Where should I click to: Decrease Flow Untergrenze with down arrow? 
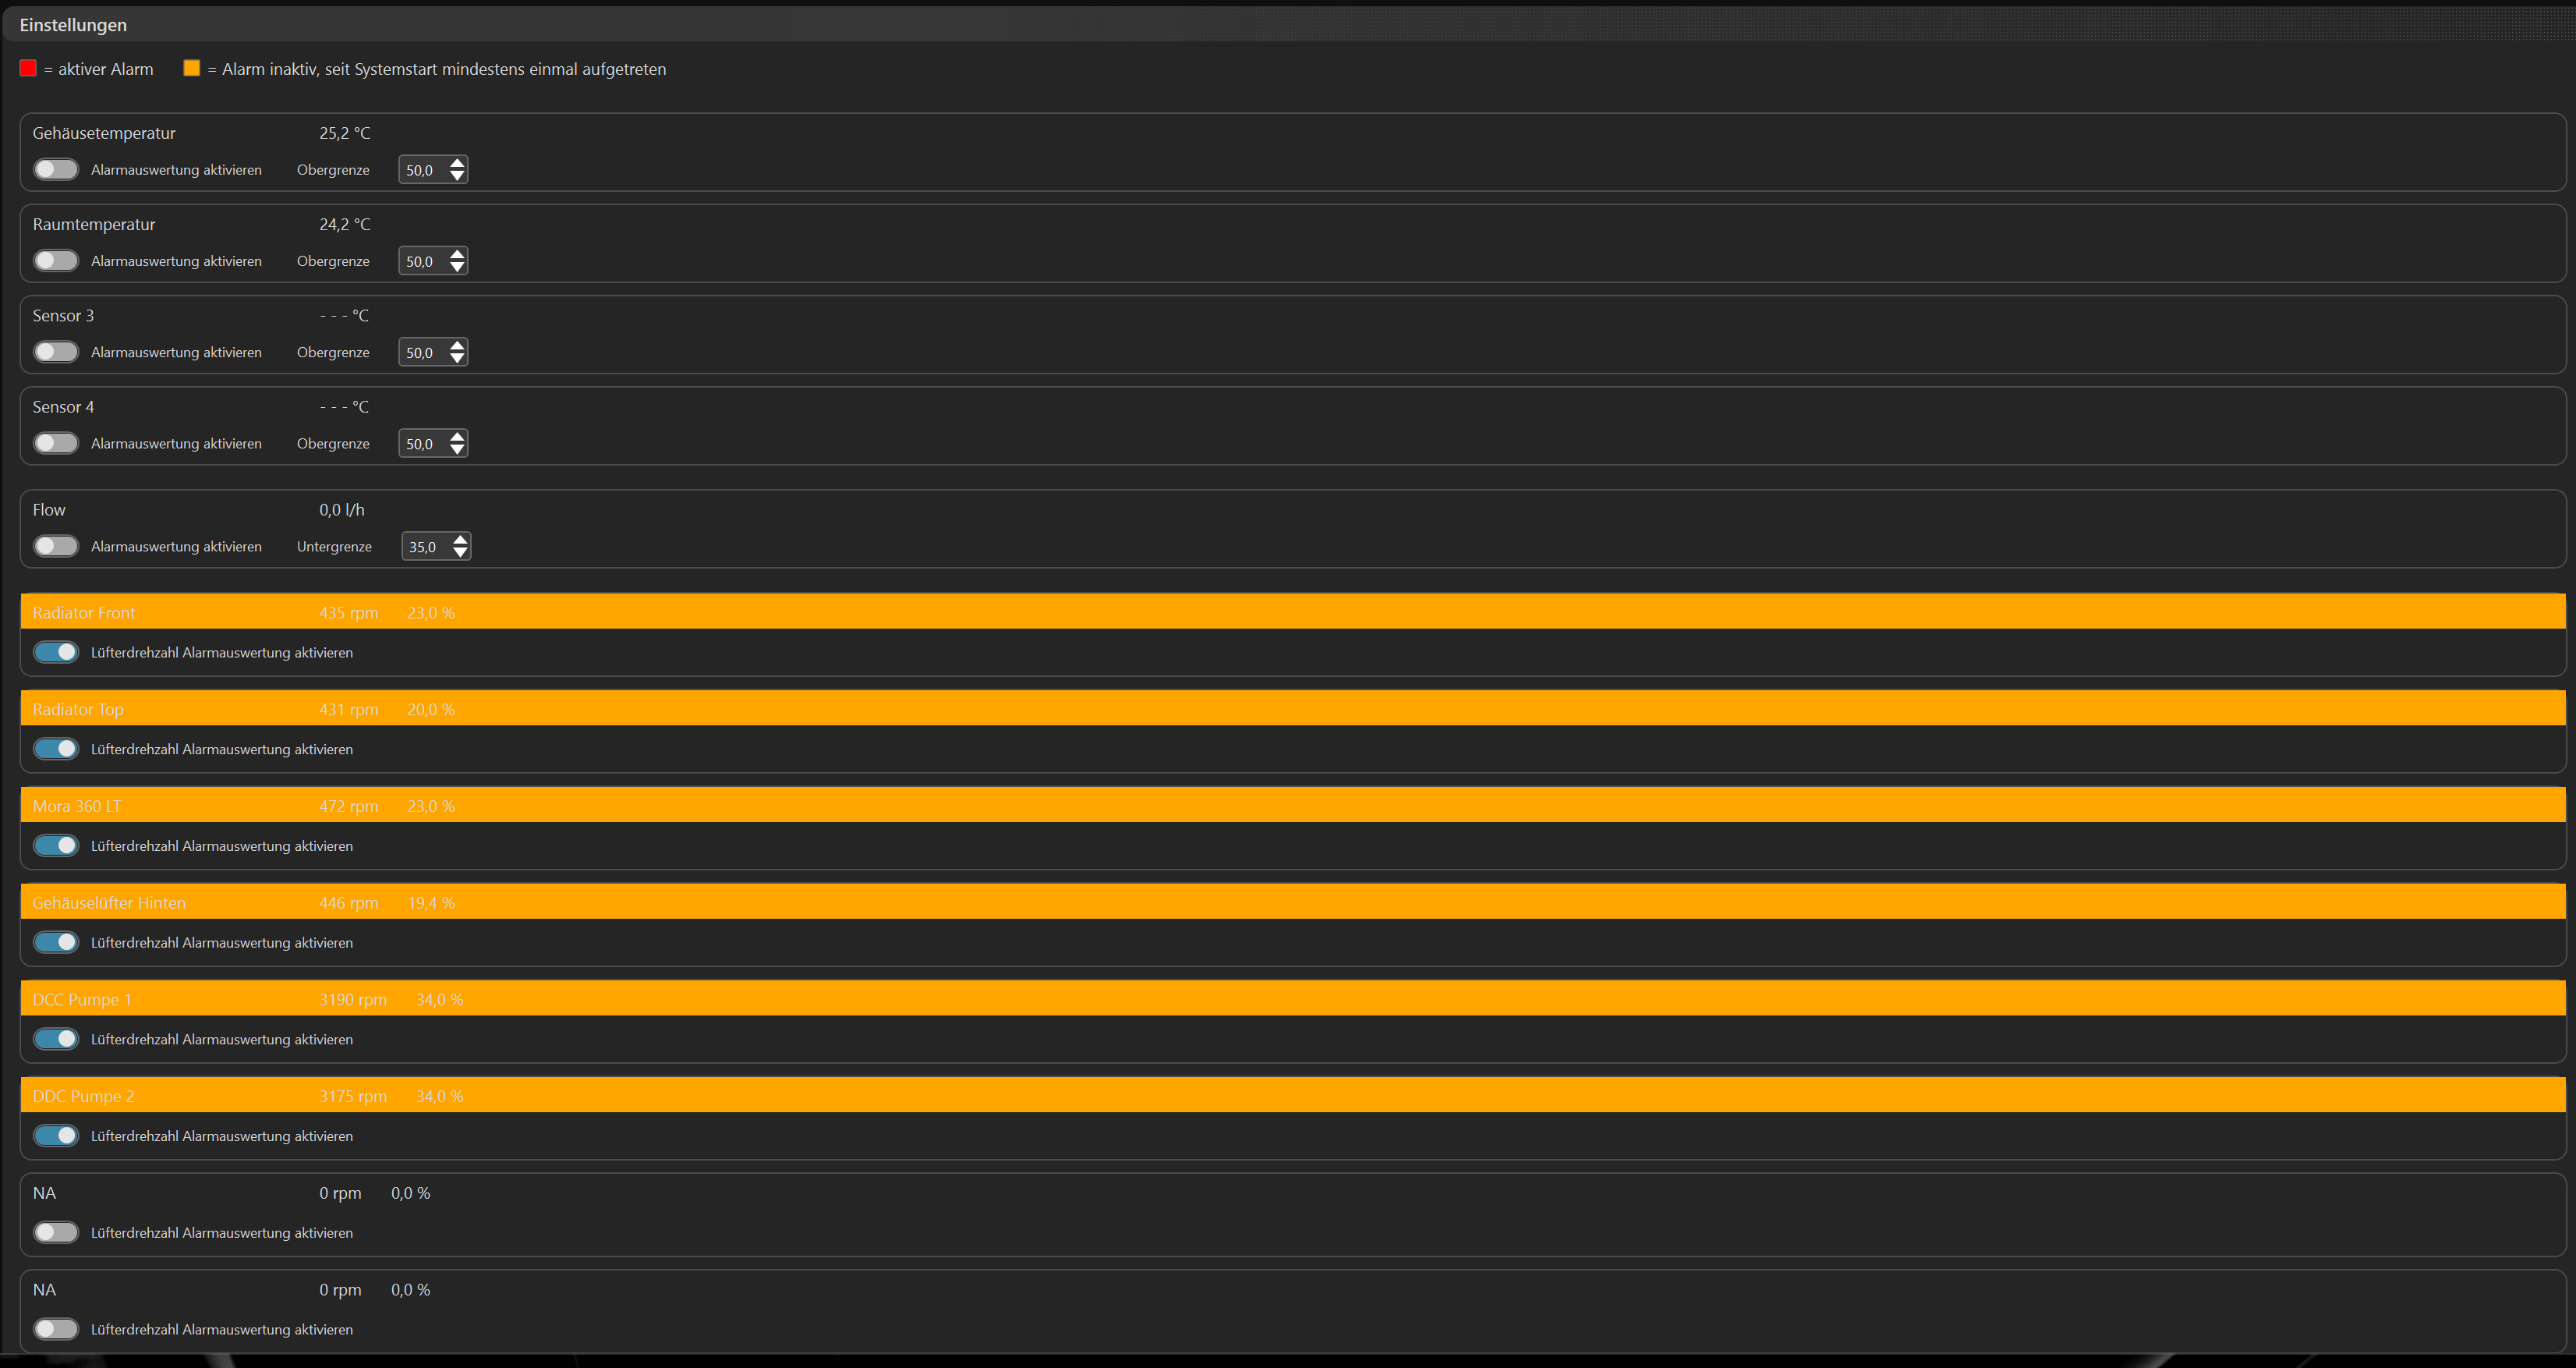click(460, 553)
